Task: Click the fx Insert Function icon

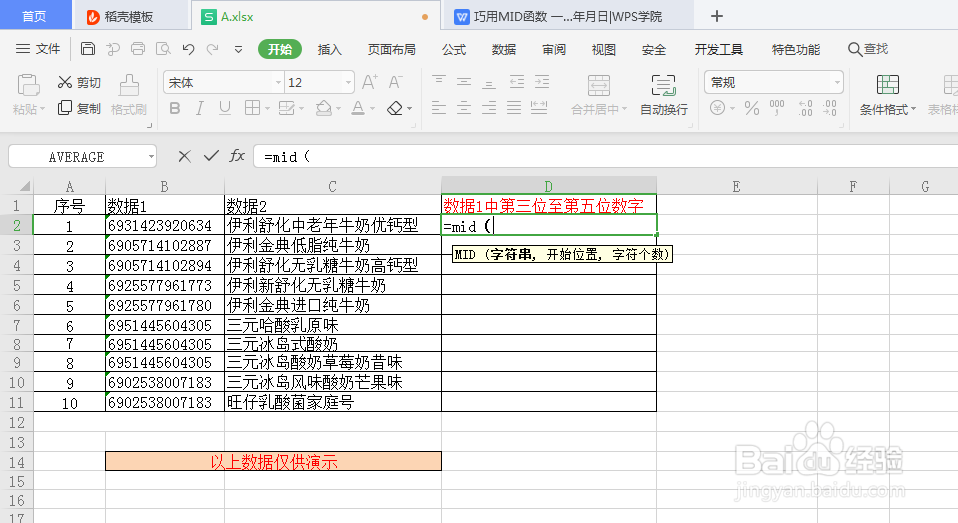Action: 236,156
